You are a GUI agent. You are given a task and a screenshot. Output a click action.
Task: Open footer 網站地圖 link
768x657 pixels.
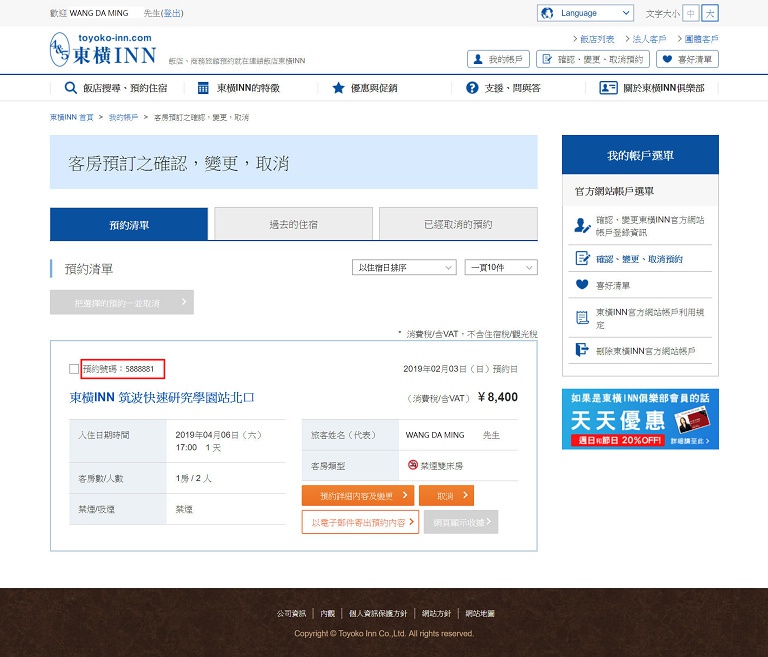(480, 613)
